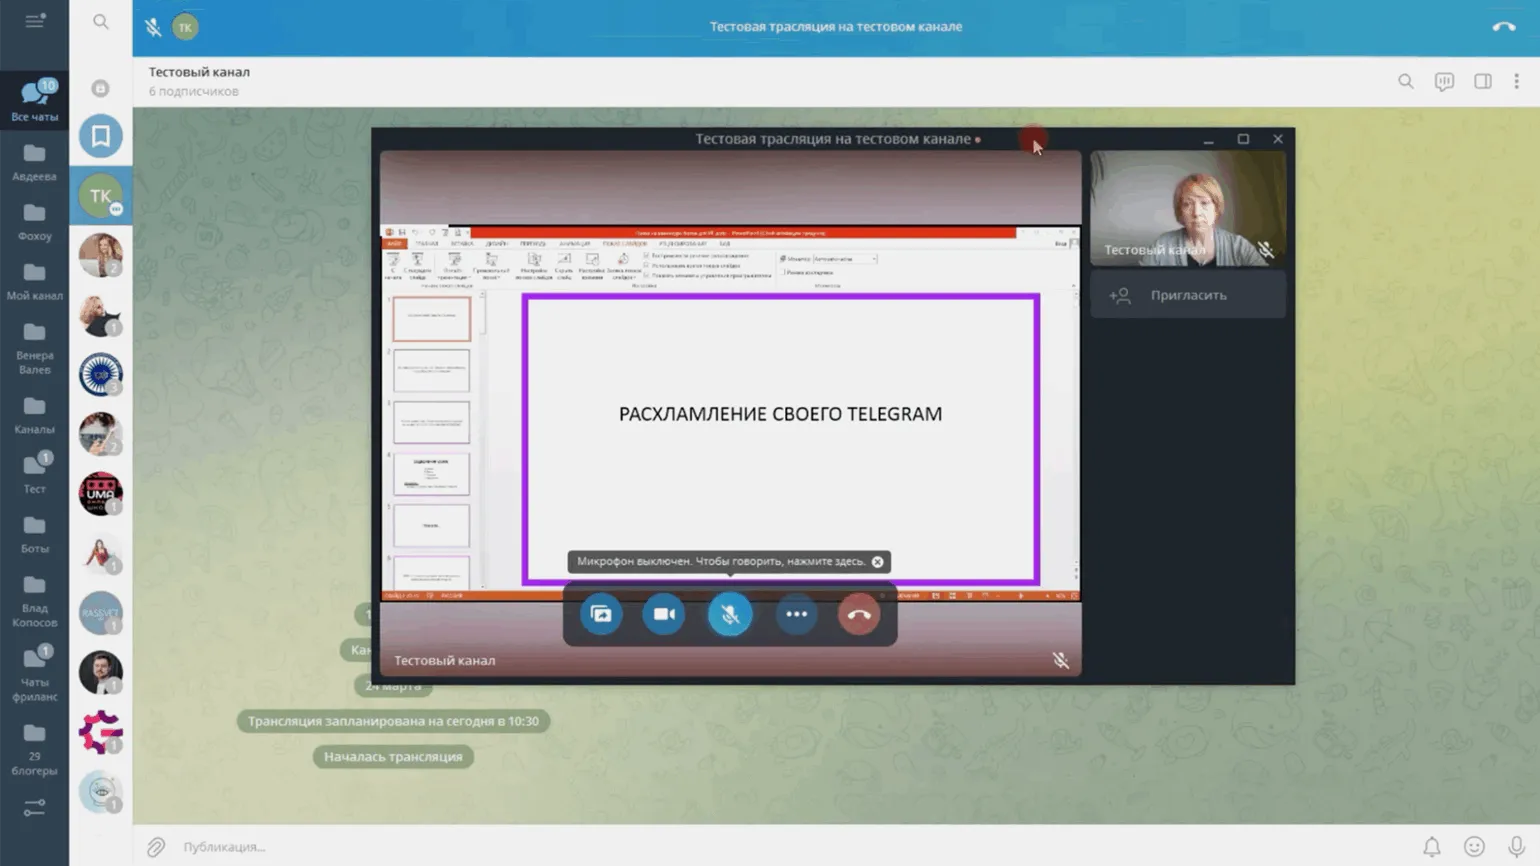Unmute the microphone in call controls
This screenshot has width=1540, height=866.
730,614
